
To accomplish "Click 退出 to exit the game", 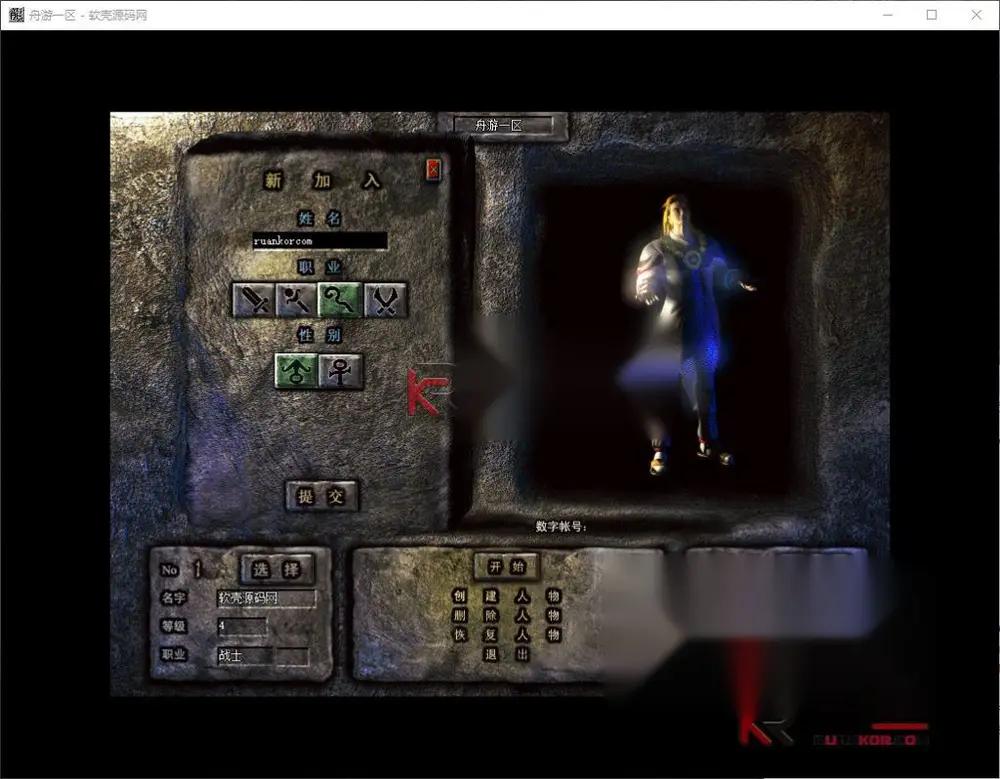I will pos(506,653).
